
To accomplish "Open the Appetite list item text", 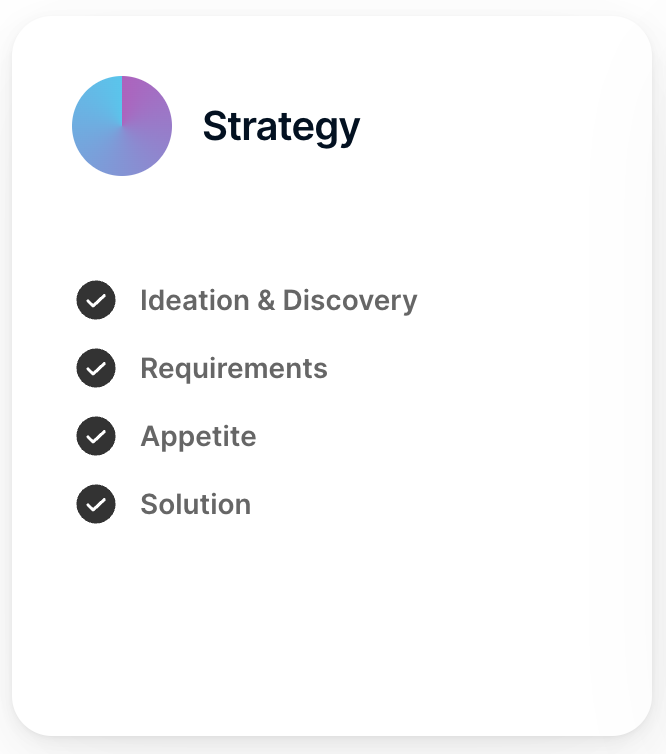I will coord(198,437).
